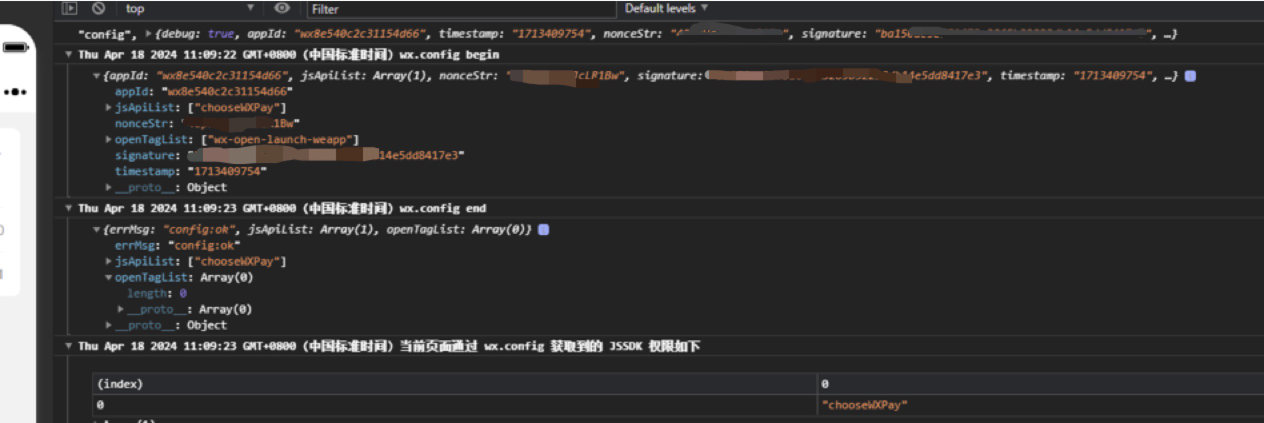Click the eye icon for live expressions
Viewport: 1264px width, 423px height.
(x=282, y=8)
